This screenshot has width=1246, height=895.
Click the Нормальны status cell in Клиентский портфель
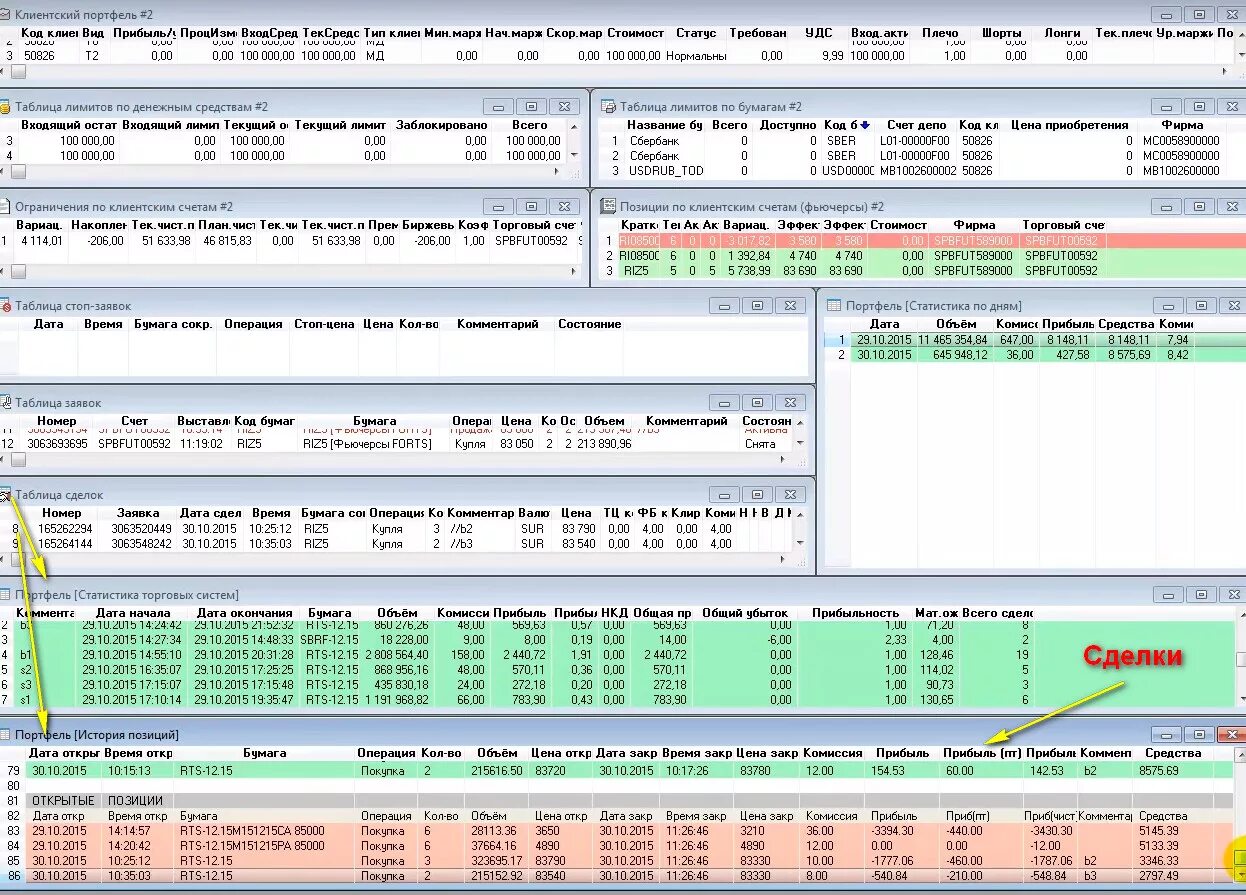coord(696,56)
